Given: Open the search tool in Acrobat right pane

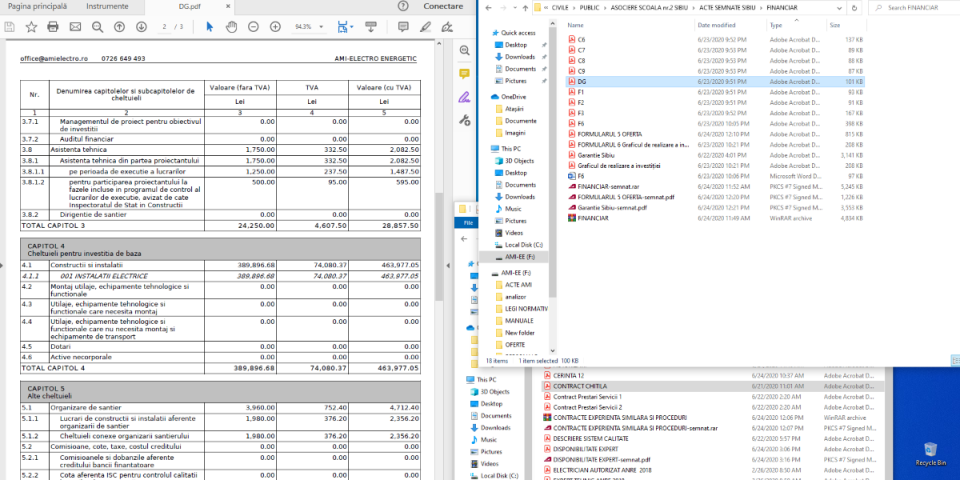Looking at the screenshot, I should [465, 50].
